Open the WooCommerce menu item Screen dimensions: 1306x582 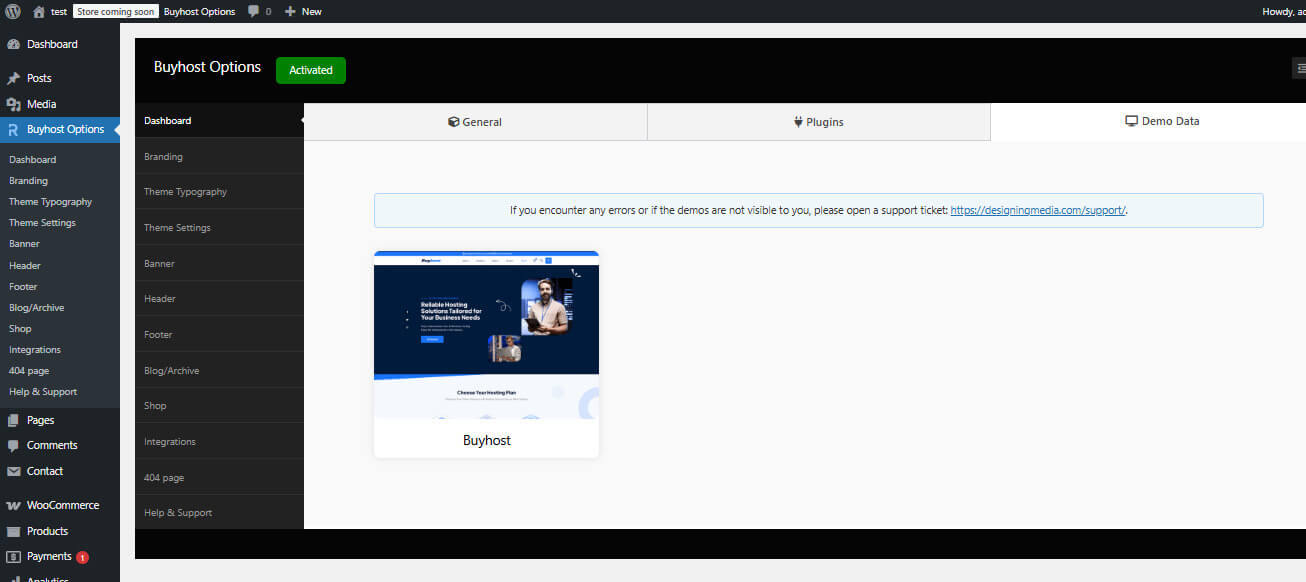pyautogui.click(x=60, y=506)
